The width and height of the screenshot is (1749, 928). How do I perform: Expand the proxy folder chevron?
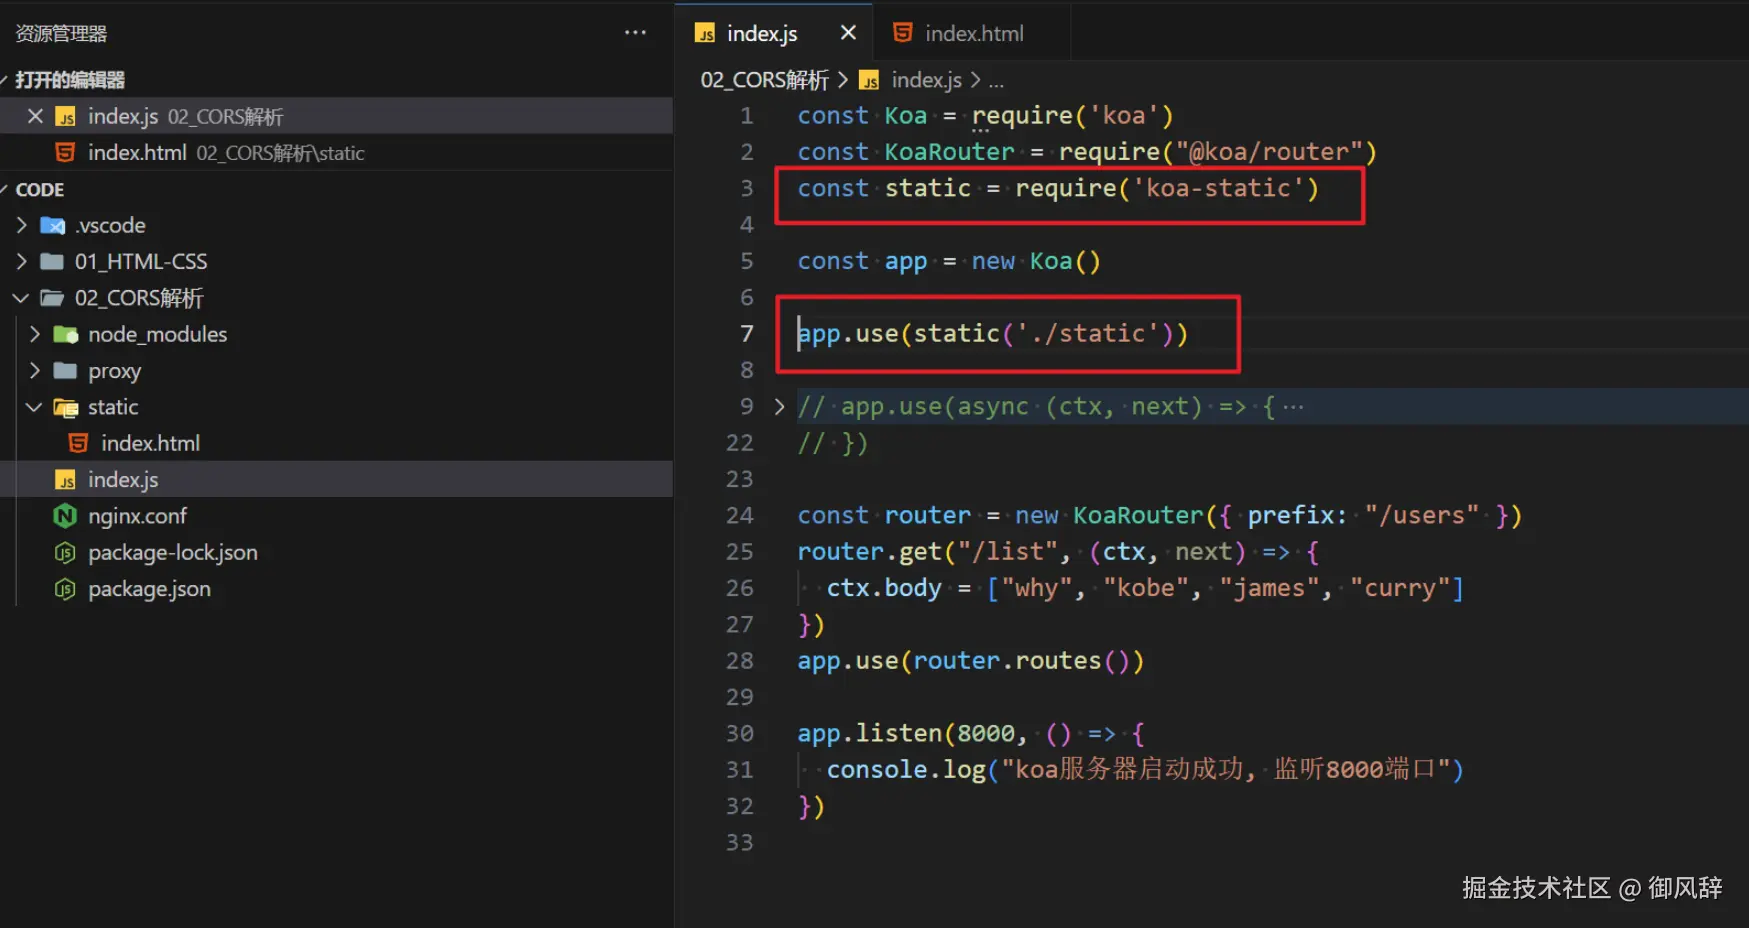click(35, 371)
